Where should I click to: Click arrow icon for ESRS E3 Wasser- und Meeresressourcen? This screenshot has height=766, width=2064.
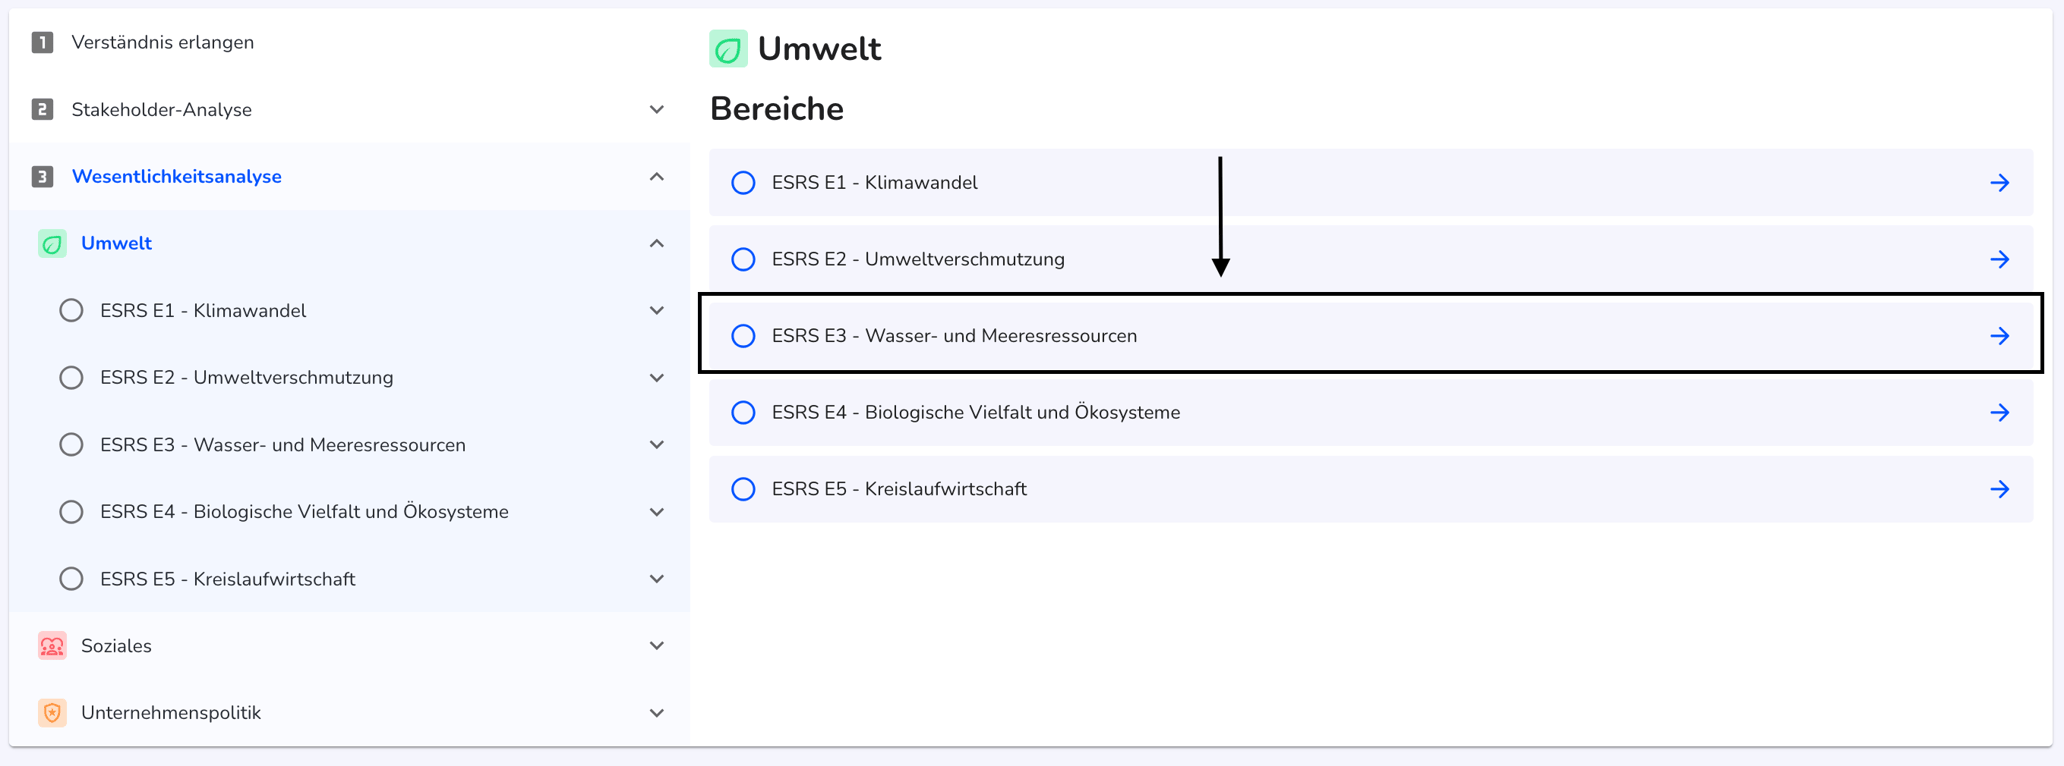coord(1999,336)
